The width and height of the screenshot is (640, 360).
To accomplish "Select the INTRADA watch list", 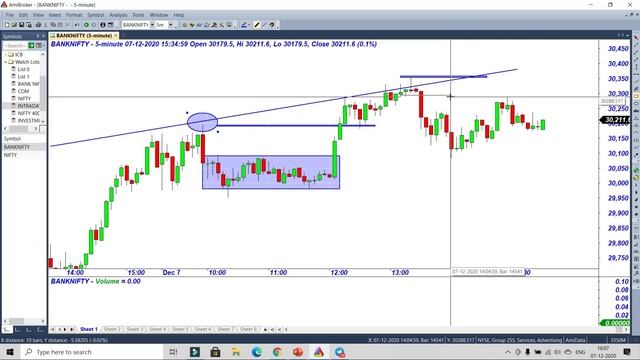I will [28, 106].
